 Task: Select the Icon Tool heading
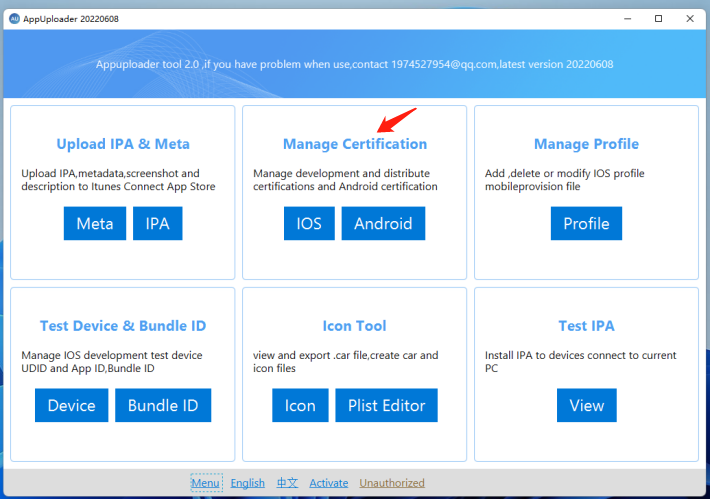355,326
